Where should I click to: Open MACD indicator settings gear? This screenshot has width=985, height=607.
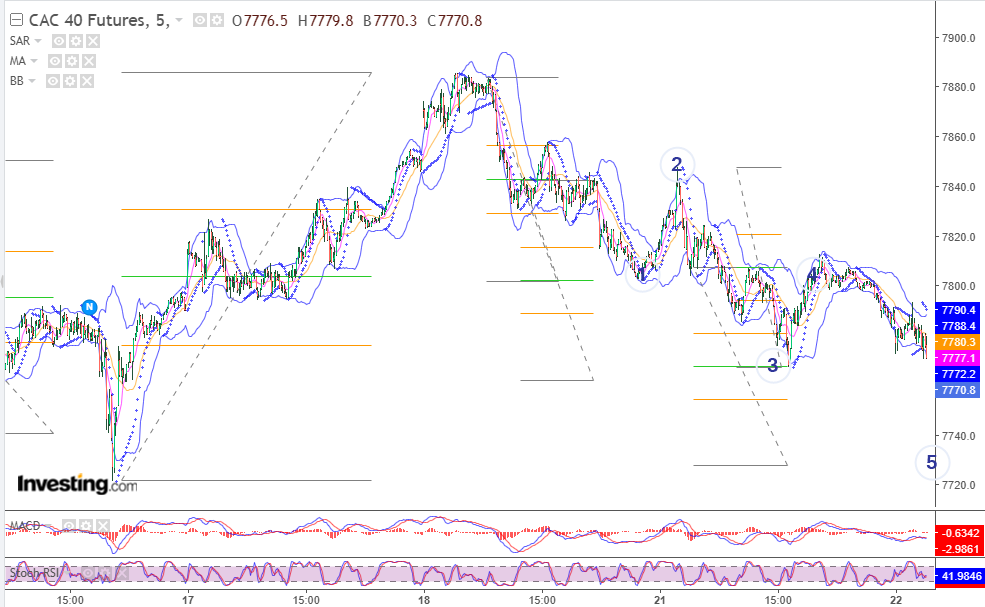(x=86, y=525)
